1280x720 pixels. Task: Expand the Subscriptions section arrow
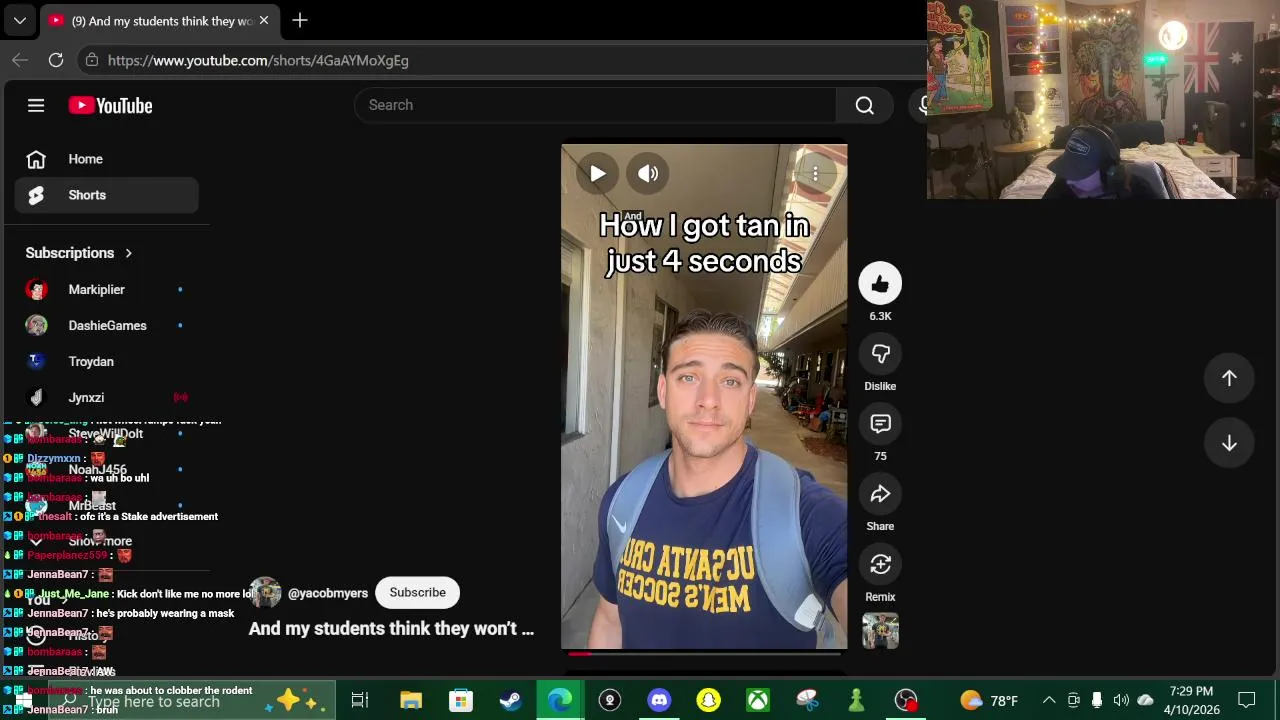coord(128,253)
